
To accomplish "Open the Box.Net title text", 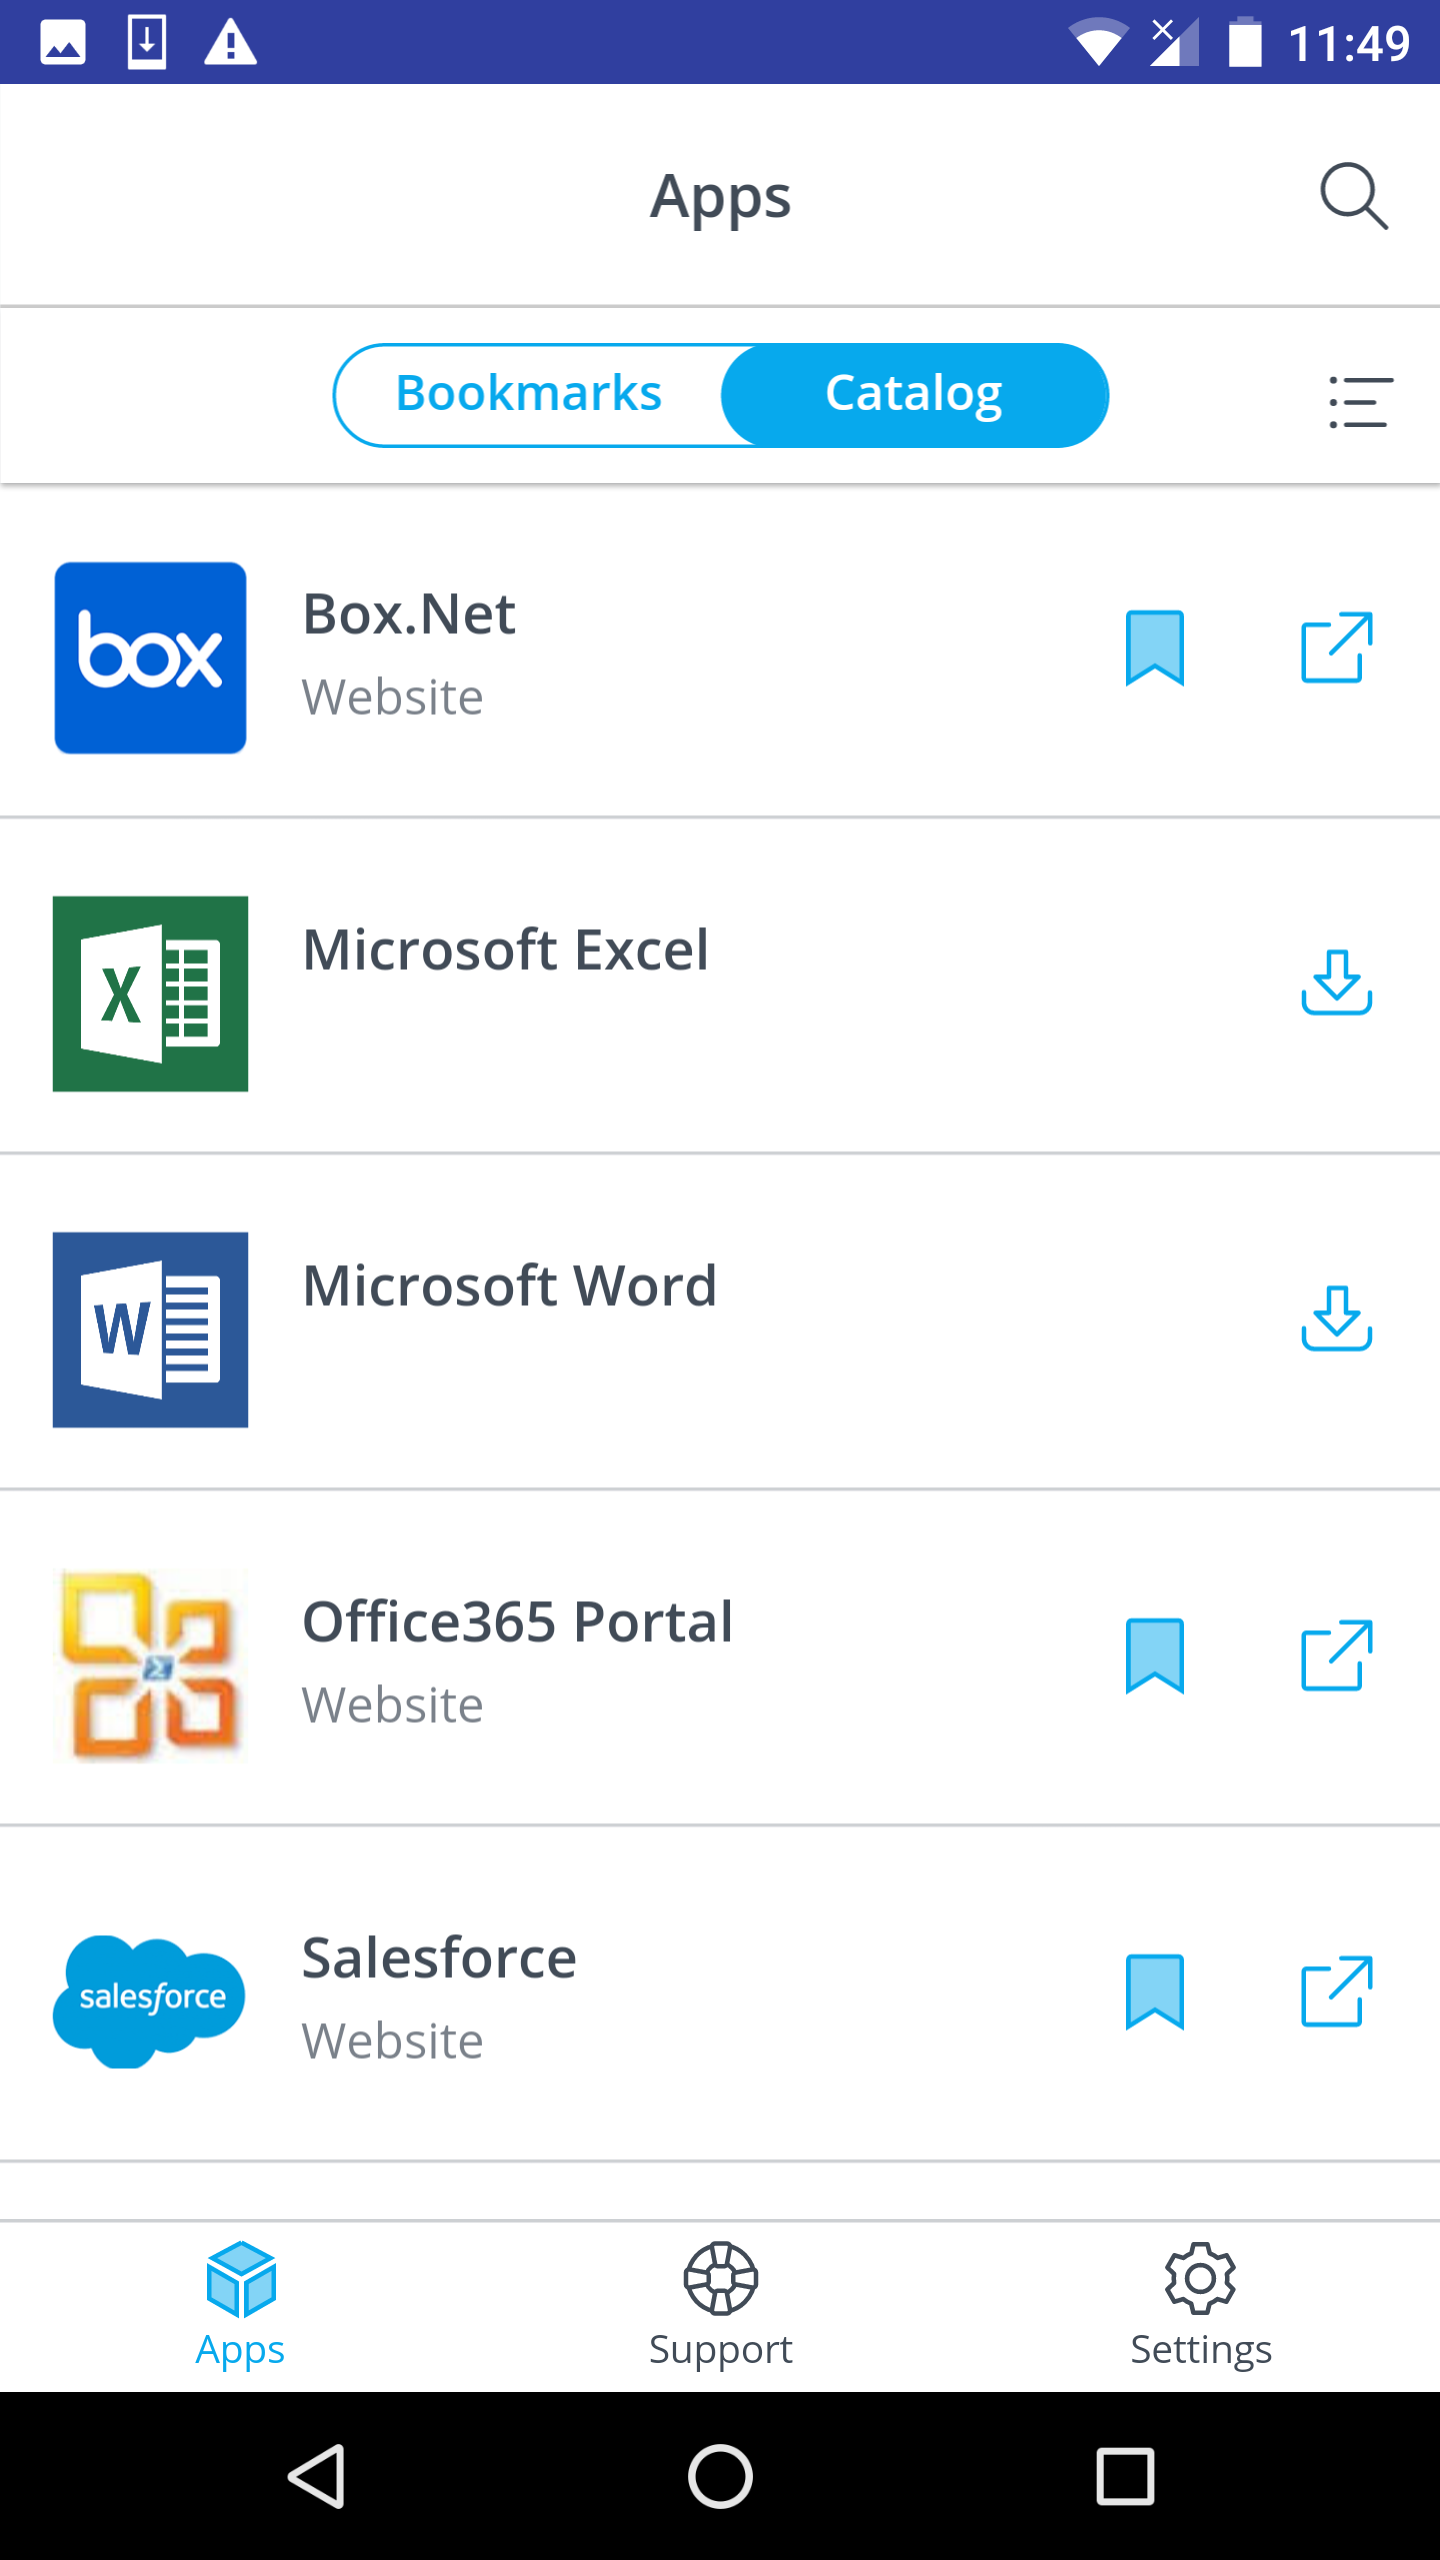I will [409, 614].
